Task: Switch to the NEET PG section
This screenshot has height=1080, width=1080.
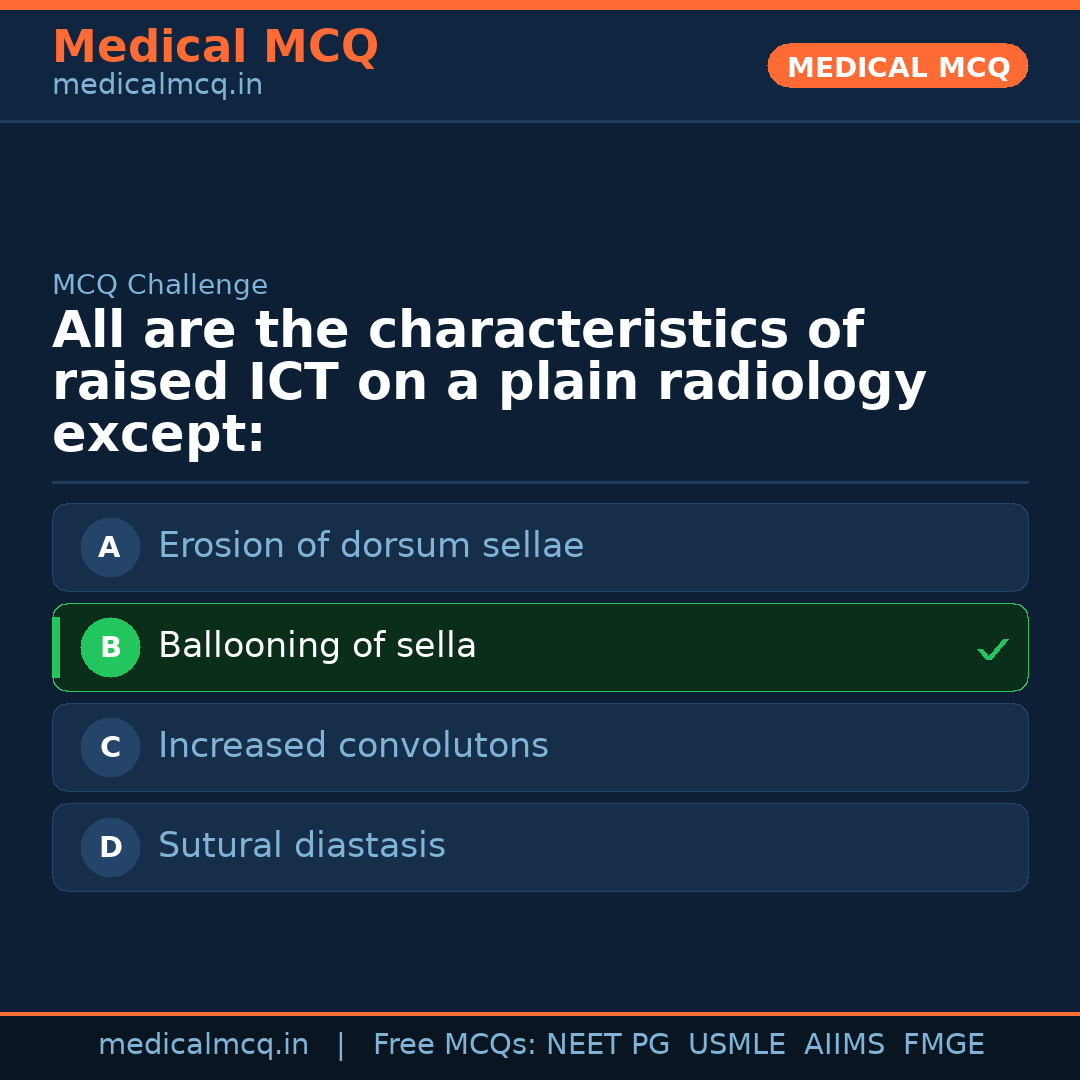Action: click(607, 1044)
